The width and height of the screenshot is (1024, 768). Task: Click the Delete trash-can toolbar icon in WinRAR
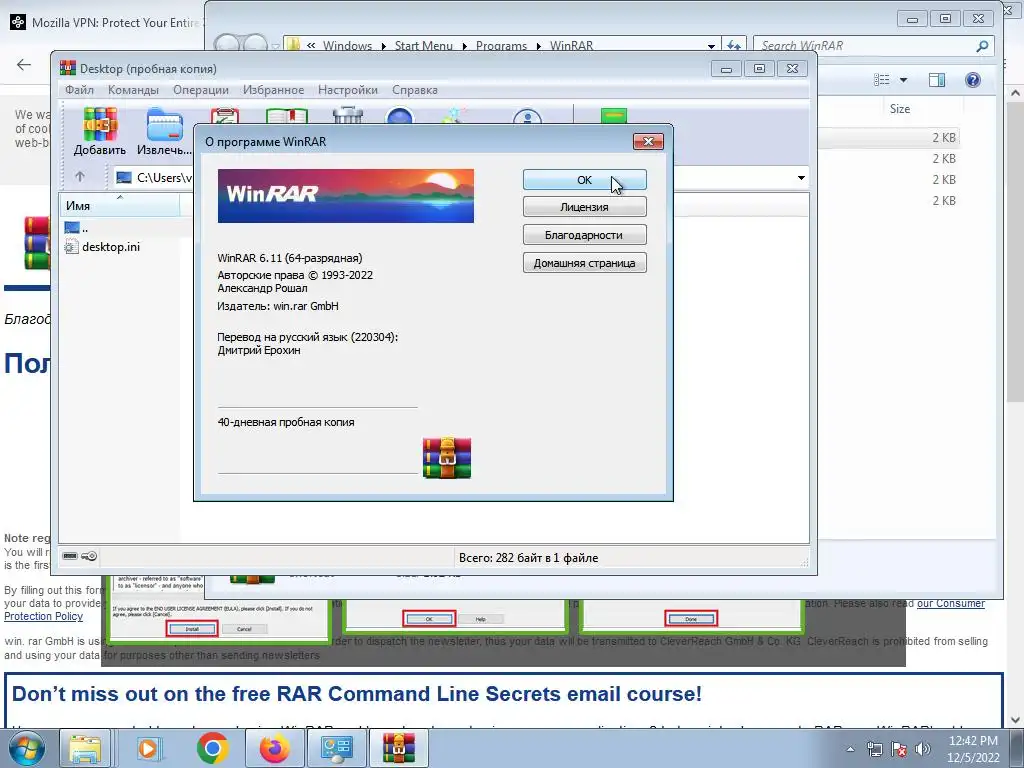pyautogui.click(x=347, y=116)
